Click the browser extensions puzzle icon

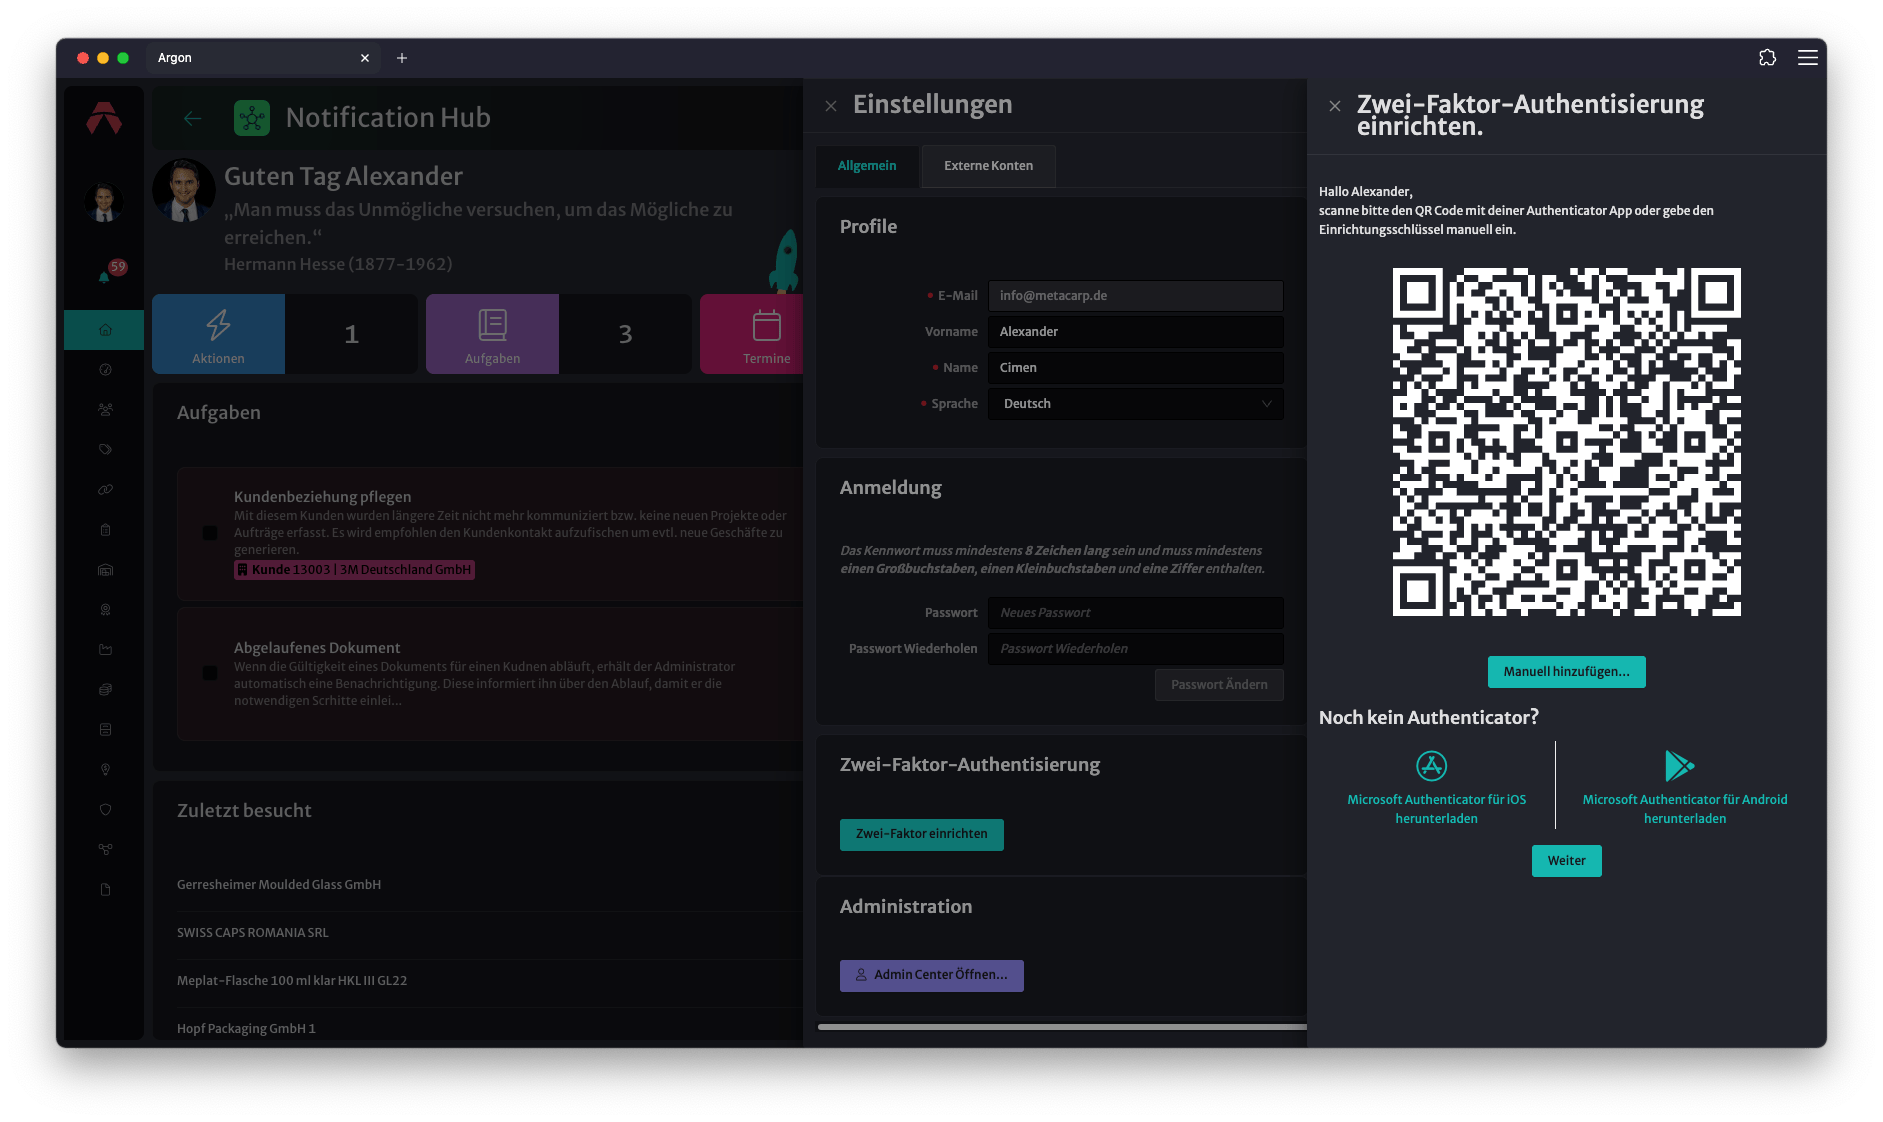(1767, 58)
